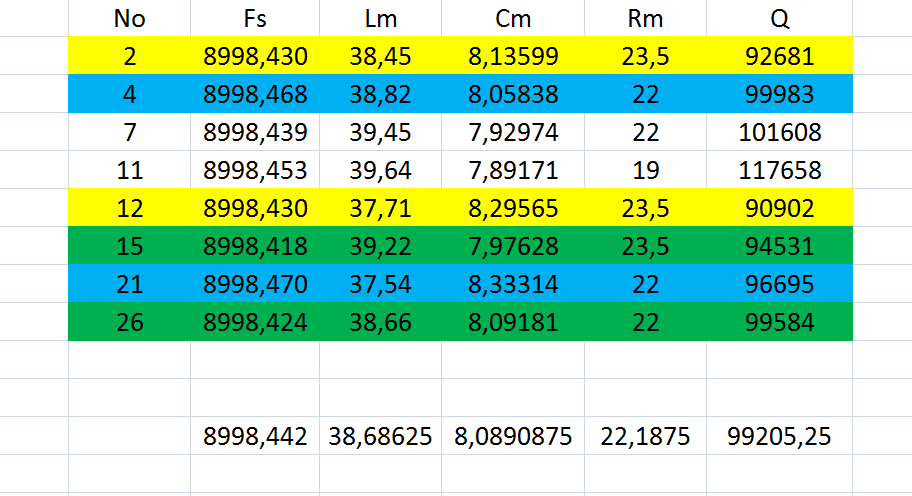Click Lm cell 38,66
Viewport: 912px width, 496px height.
pos(380,322)
